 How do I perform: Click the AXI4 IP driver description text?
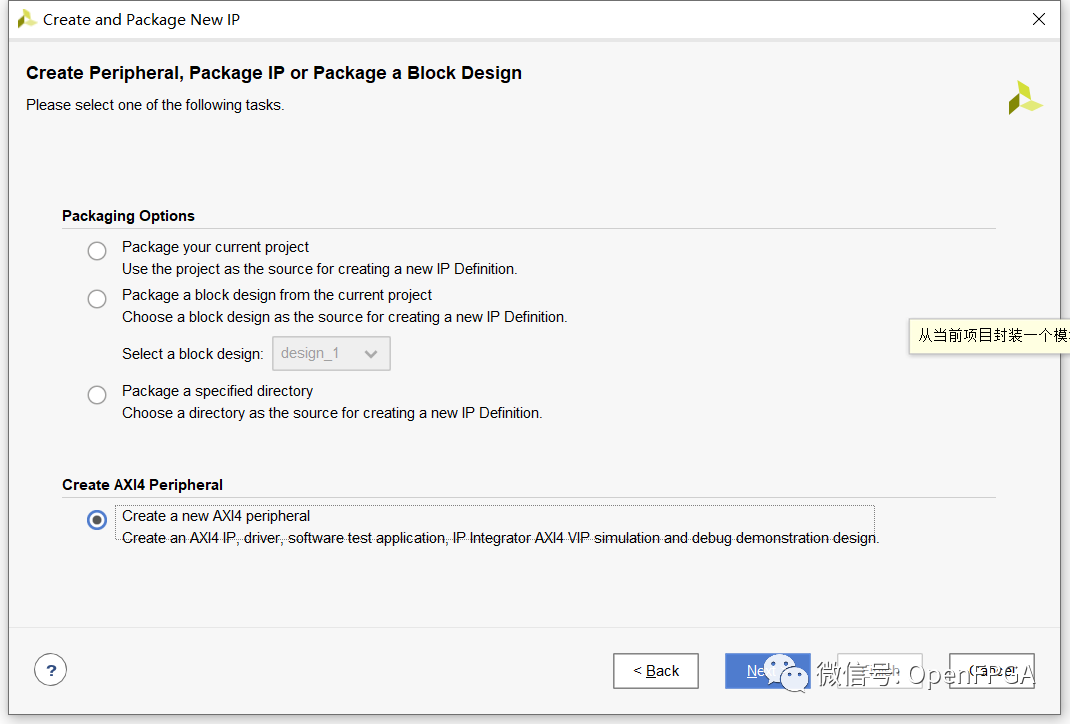(500, 538)
